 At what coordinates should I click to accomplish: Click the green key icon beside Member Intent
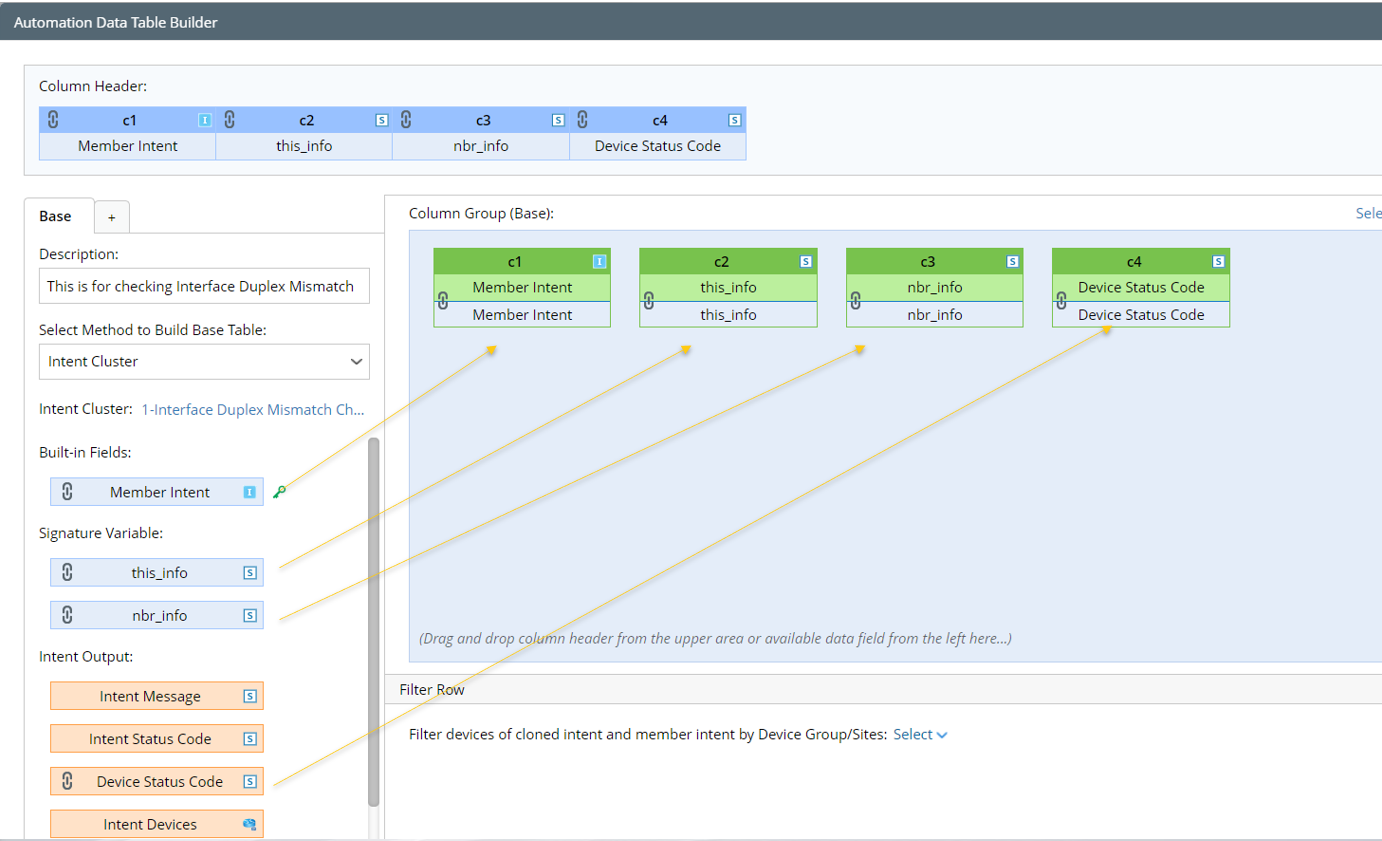click(x=280, y=491)
